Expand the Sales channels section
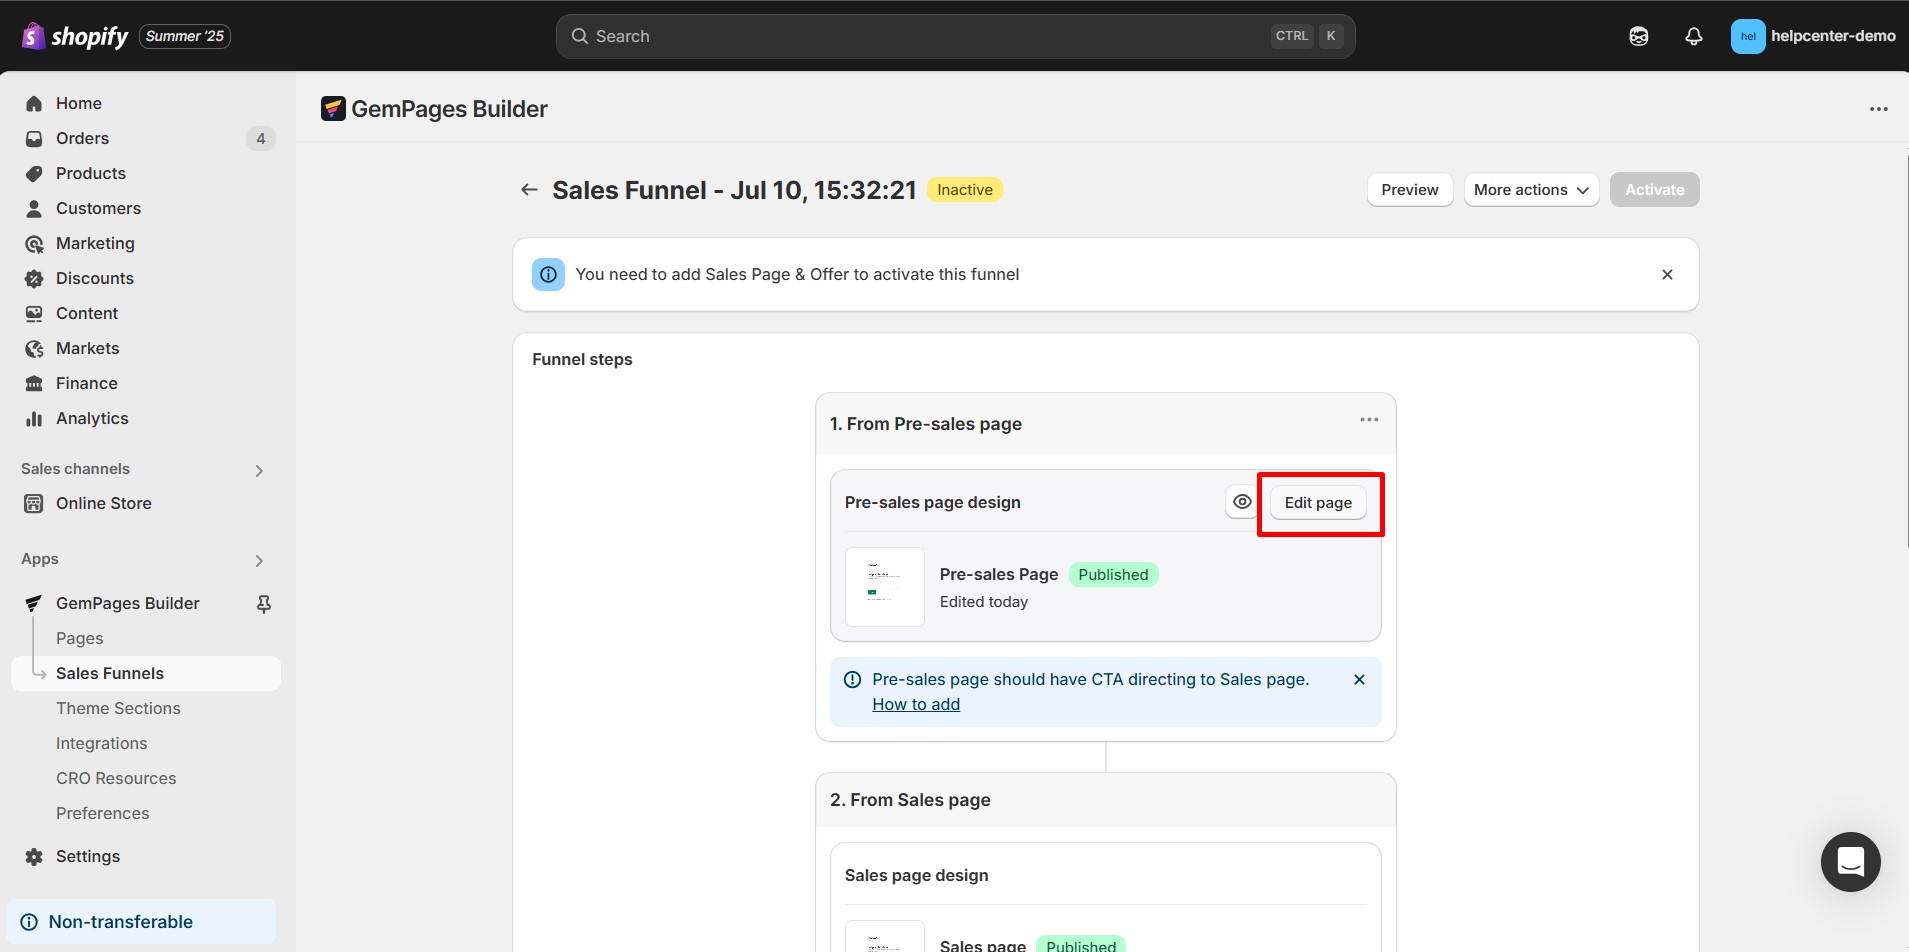Screen dimensions: 1909x952 259,470
